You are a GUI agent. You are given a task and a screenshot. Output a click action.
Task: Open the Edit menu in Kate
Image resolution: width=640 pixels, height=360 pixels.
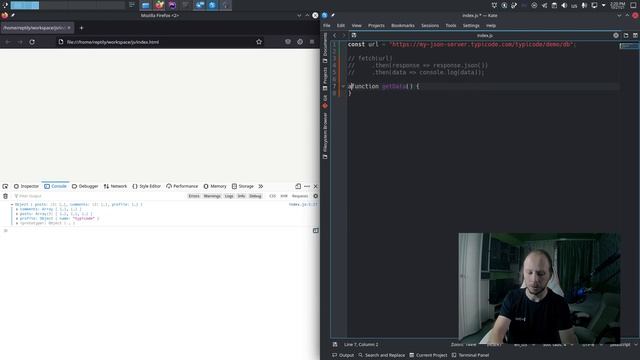coord(340,25)
